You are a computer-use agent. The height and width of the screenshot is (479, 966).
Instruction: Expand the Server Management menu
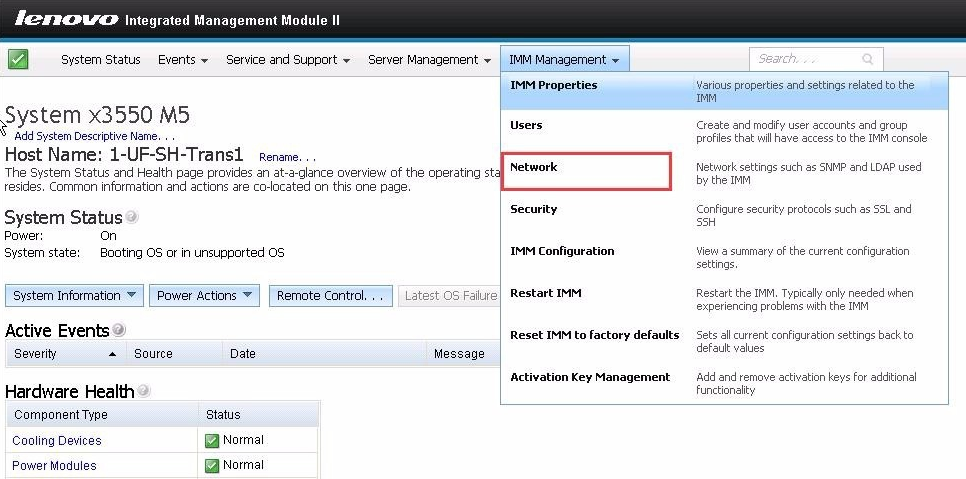pyautogui.click(x=429, y=60)
